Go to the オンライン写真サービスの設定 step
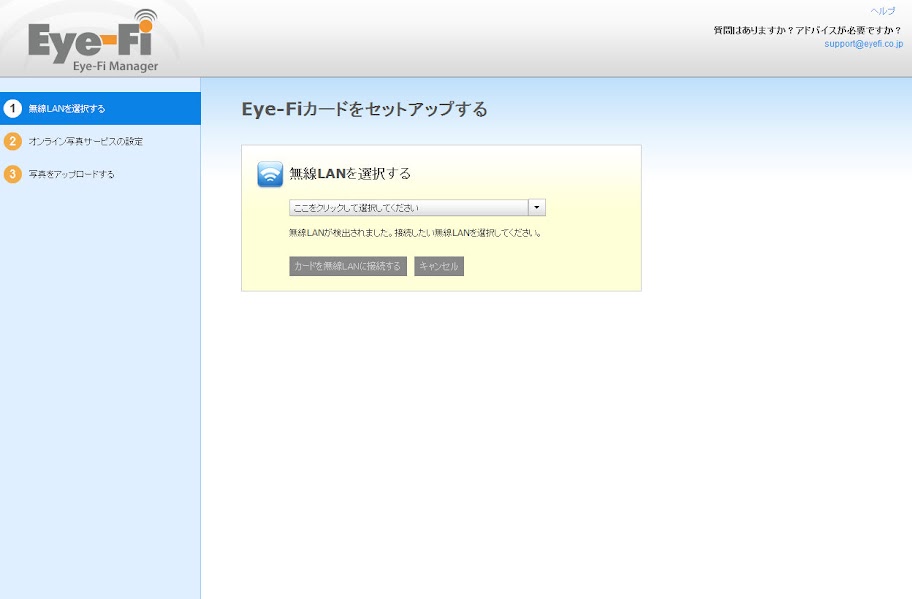912x599 pixels. 86,141
